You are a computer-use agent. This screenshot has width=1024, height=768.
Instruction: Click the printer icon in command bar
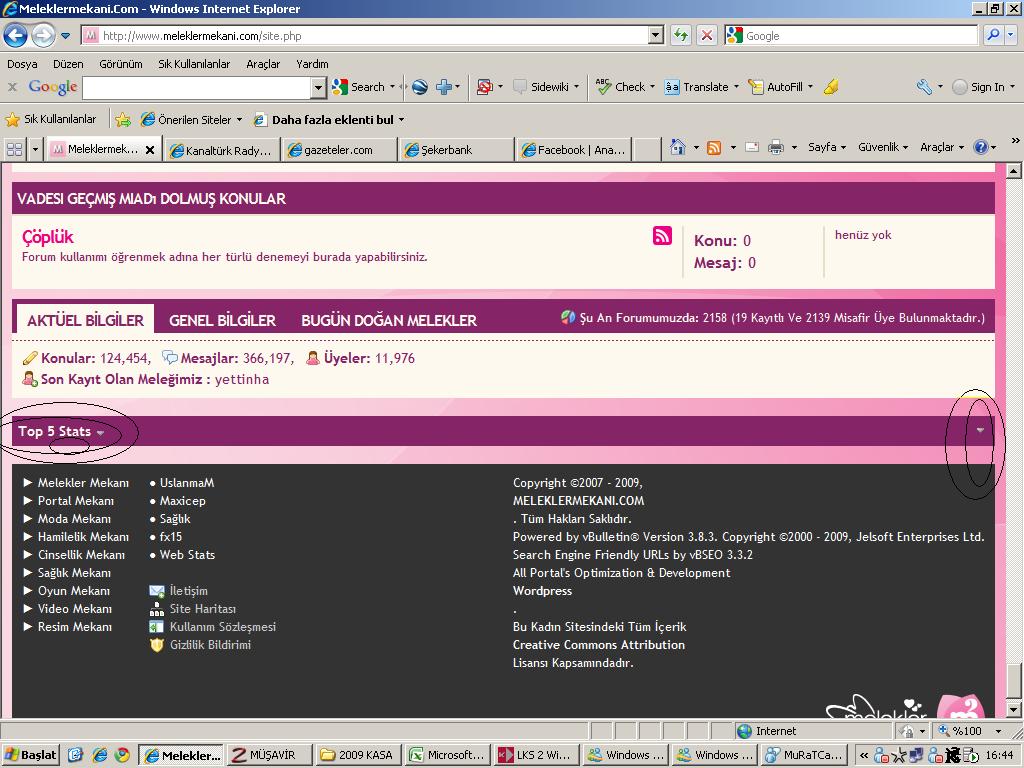(775, 148)
